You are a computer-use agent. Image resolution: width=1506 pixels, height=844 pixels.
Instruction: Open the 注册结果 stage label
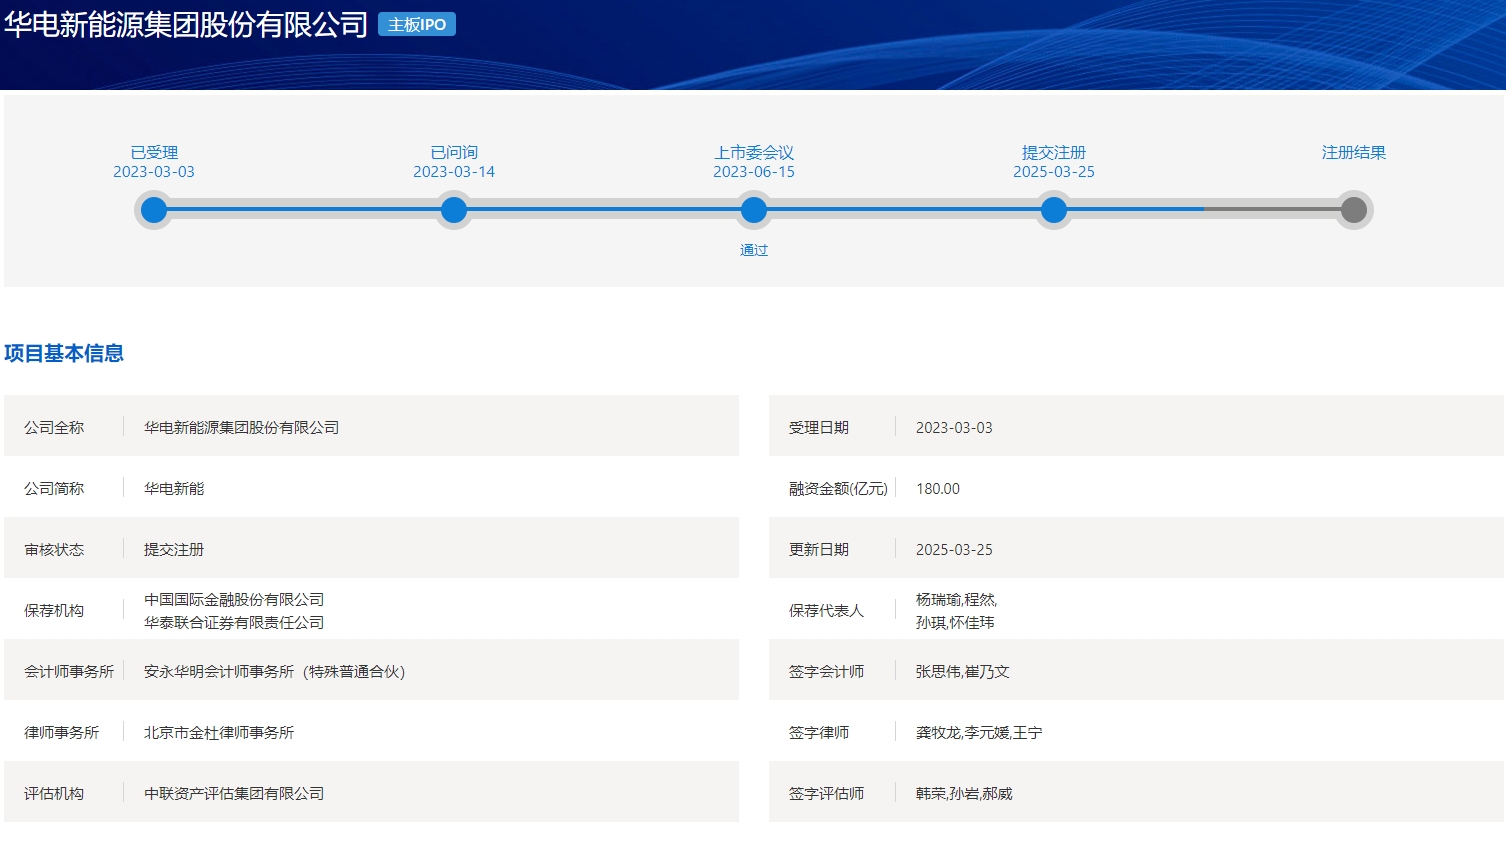1354,152
